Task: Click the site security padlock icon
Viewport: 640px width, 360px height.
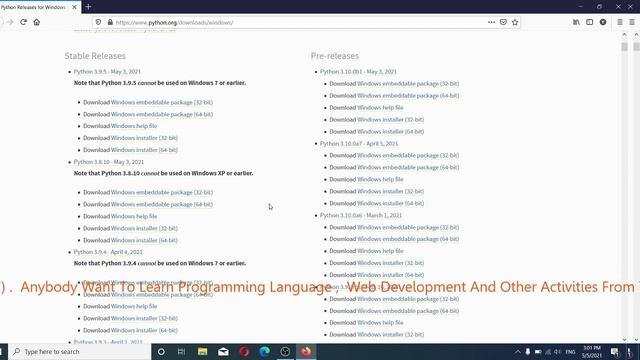Action: tap(110, 22)
